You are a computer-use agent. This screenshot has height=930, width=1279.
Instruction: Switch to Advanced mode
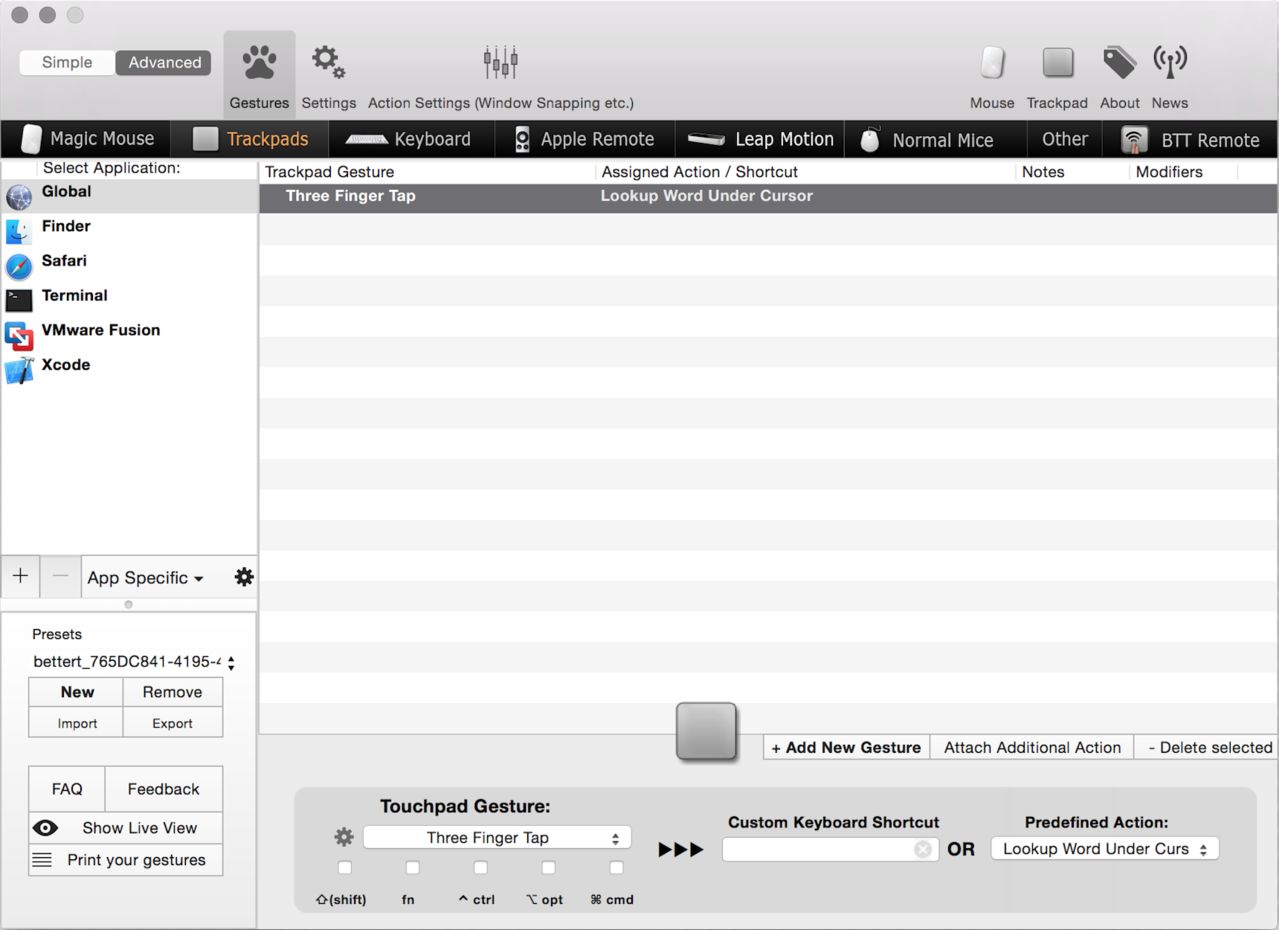(x=164, y=62)
